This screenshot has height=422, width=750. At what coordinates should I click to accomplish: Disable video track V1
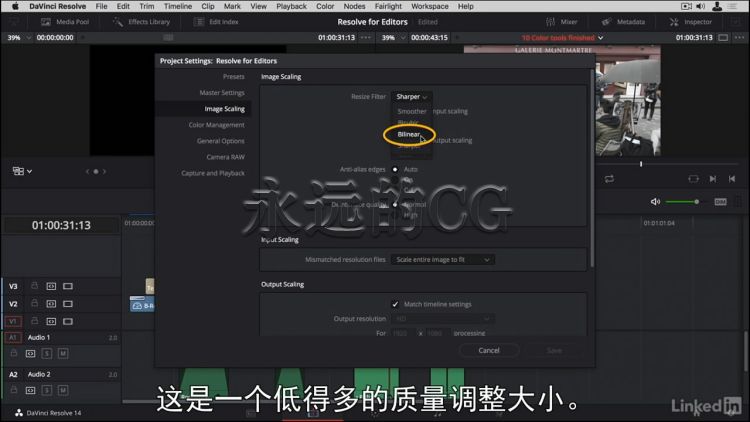point(68,321)
